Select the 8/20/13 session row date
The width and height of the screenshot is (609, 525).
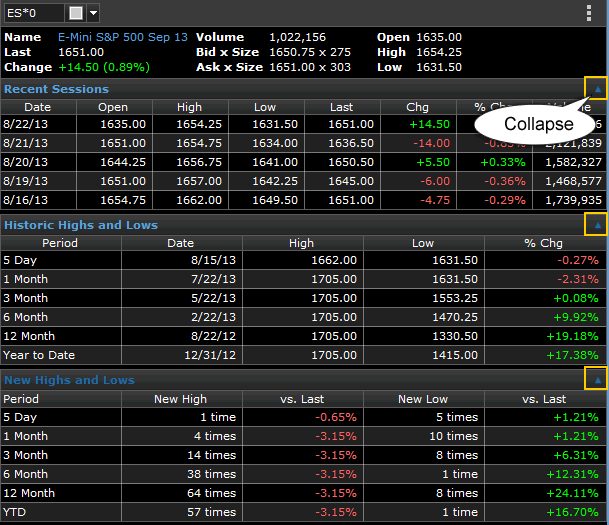[x=26, y=162]
